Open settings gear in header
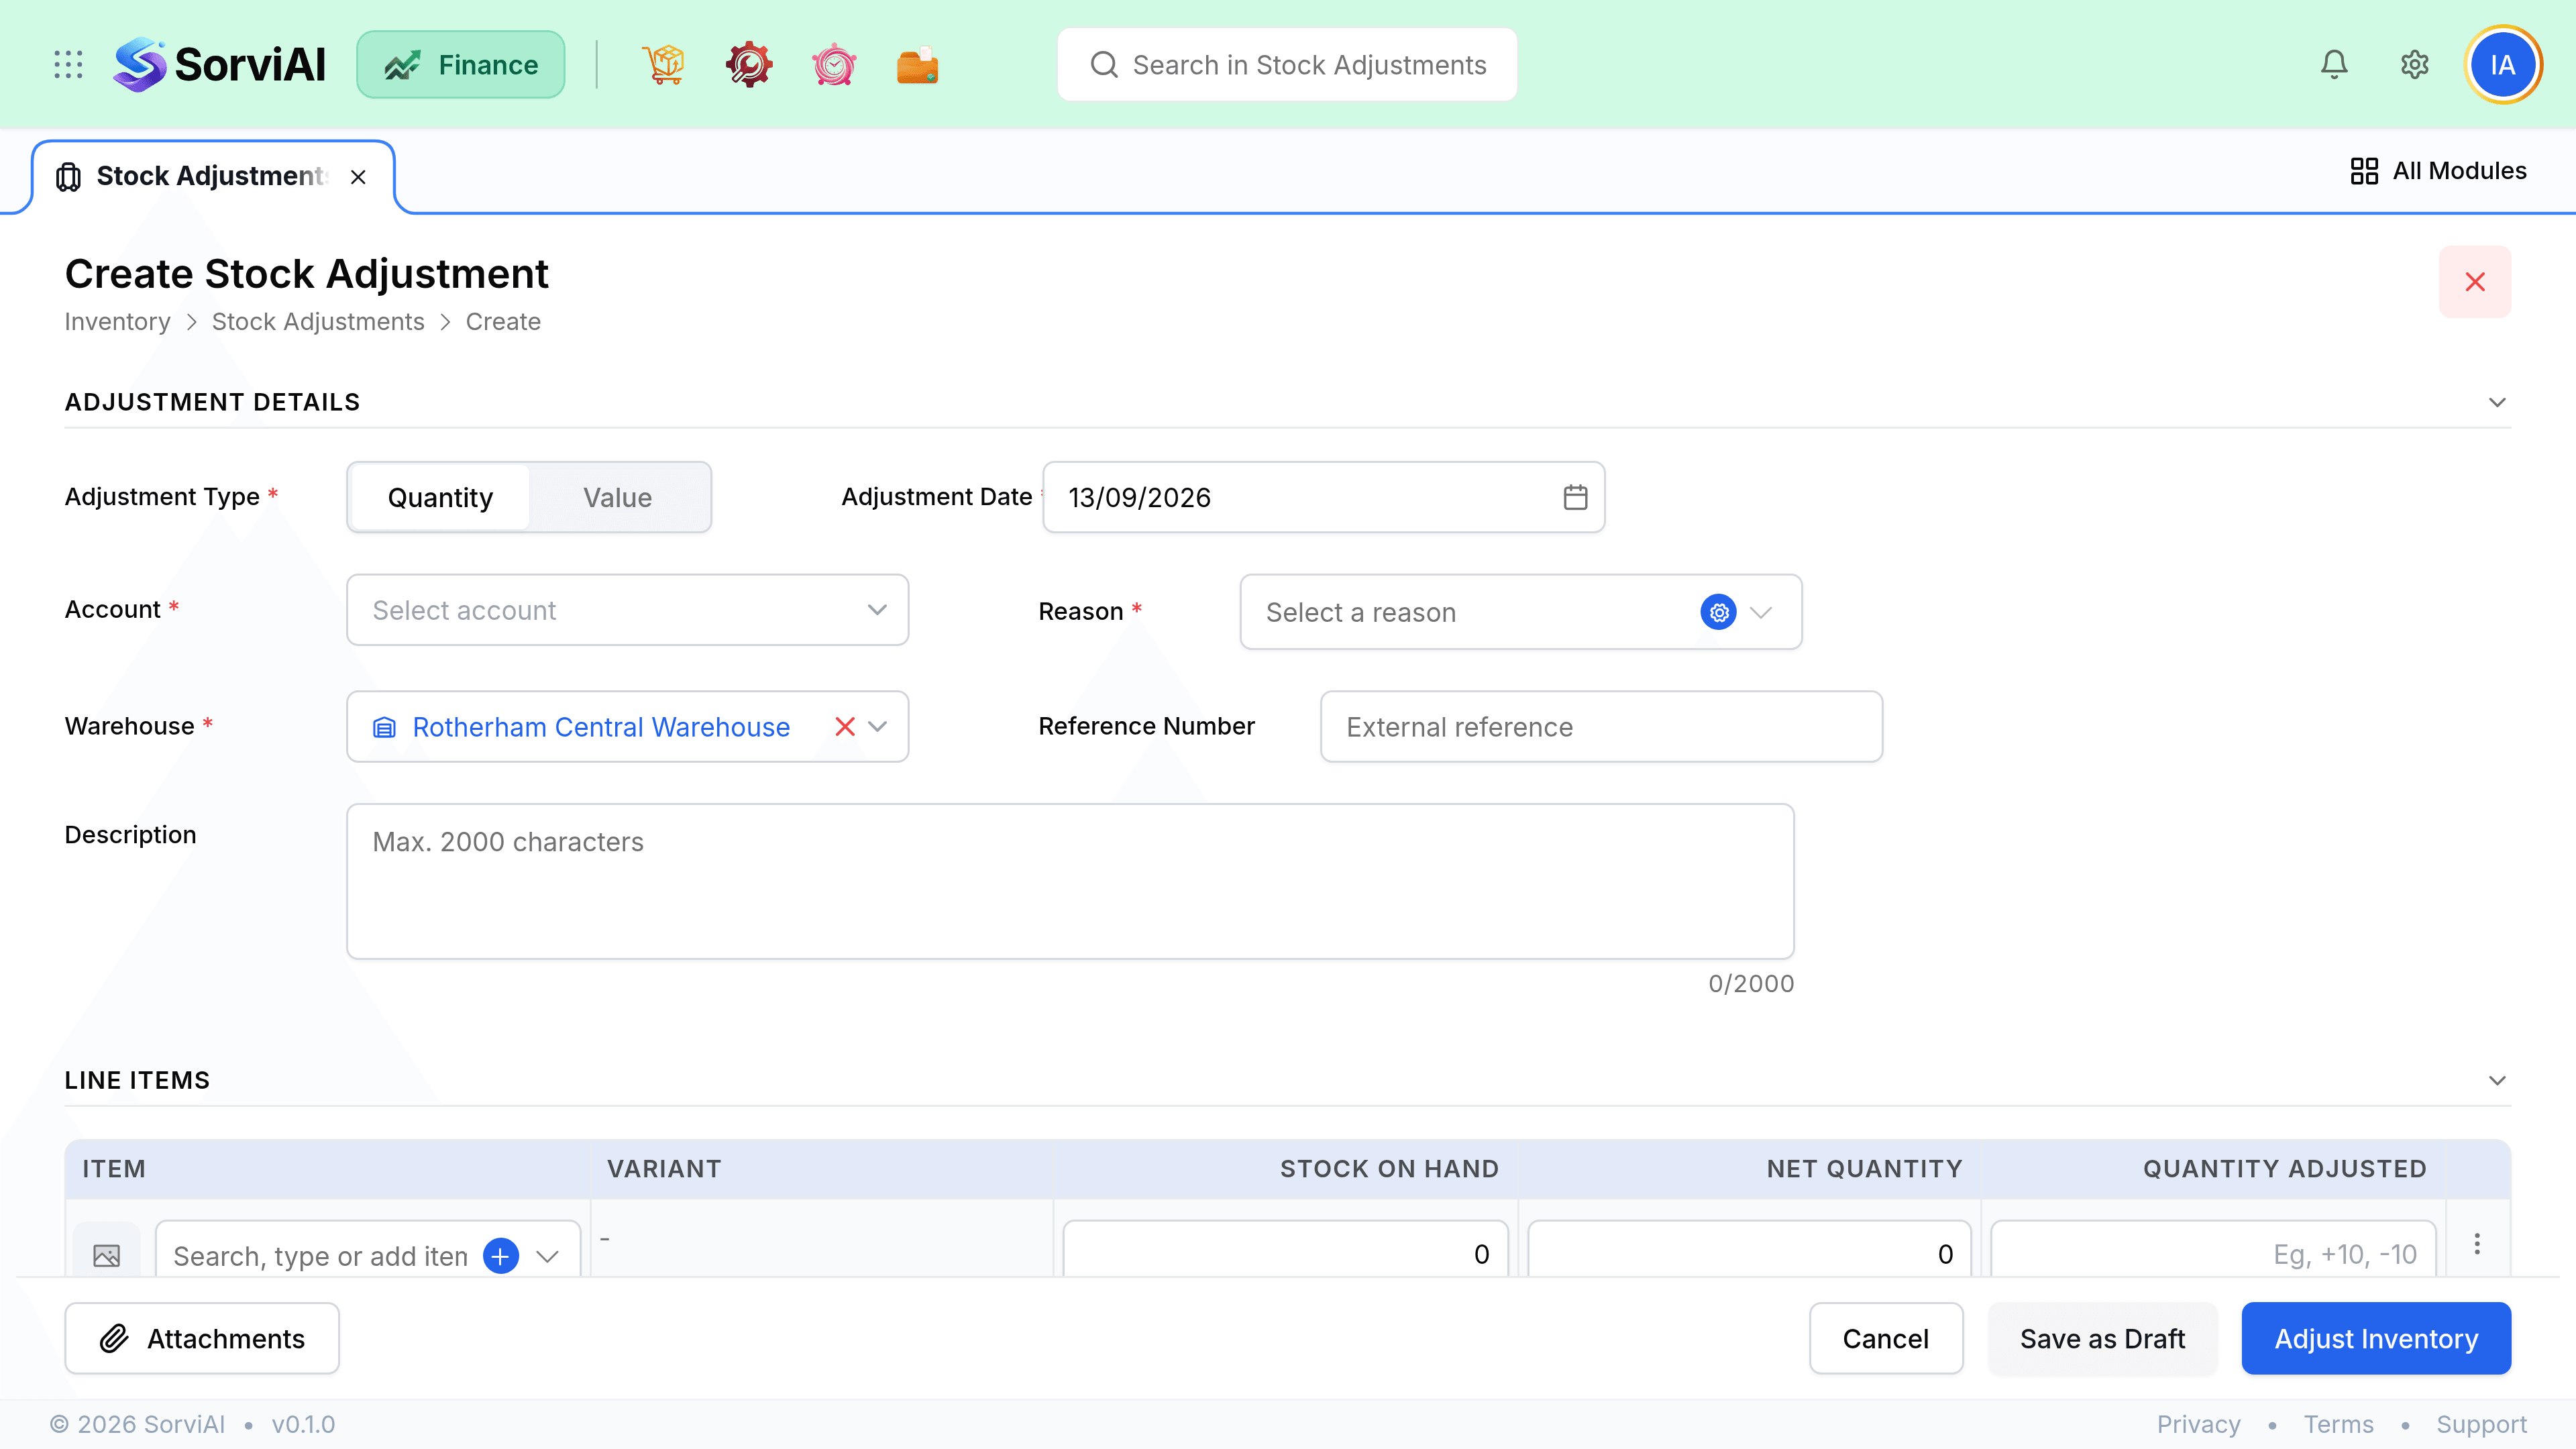Screen dimensions: 2576x1449 [x=2415, y=65]
